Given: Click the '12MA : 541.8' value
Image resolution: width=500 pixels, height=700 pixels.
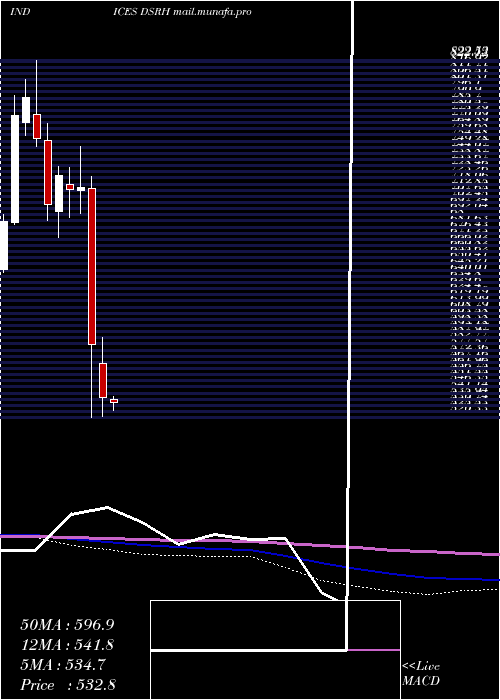Looking at the screenshot, I should click(x=67, y=645).
